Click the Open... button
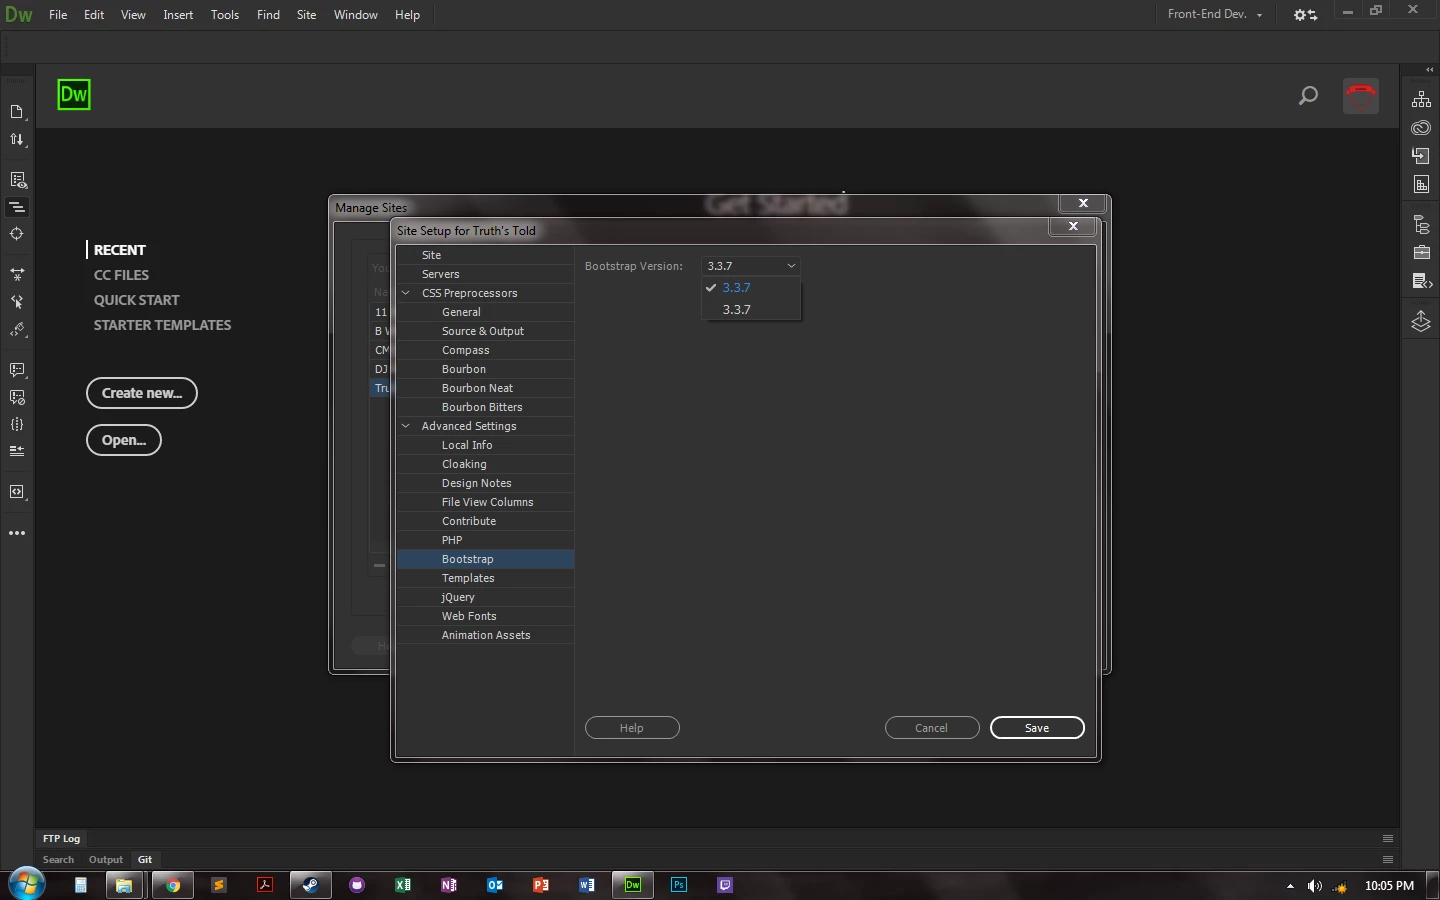The width and height of the screenshot is (1440, 900). click(x=124, y=440)
